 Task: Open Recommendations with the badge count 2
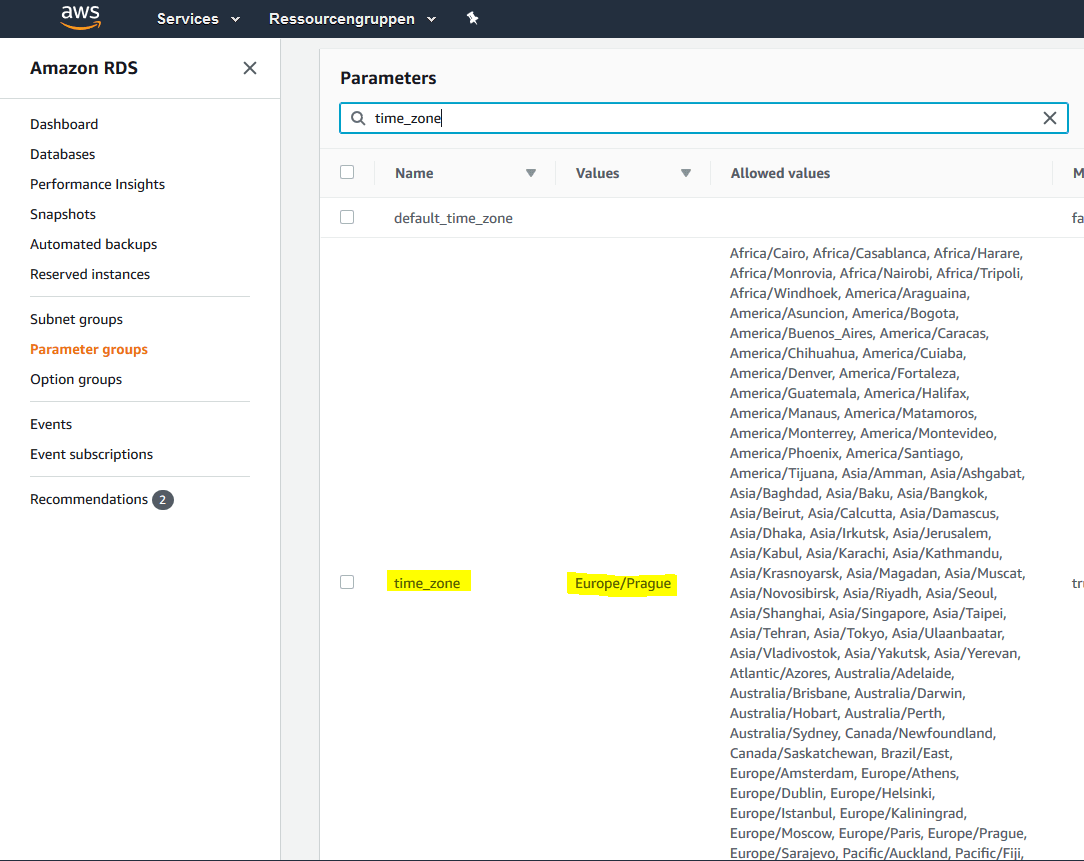[89, 499]
